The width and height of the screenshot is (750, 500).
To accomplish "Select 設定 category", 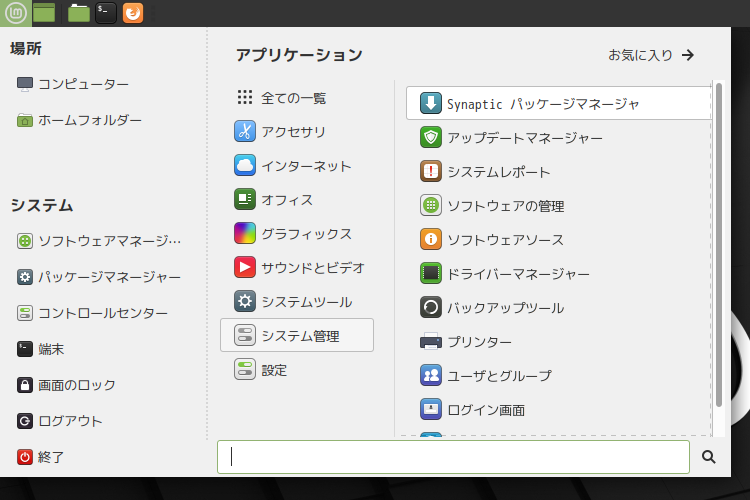I will 297,369.
